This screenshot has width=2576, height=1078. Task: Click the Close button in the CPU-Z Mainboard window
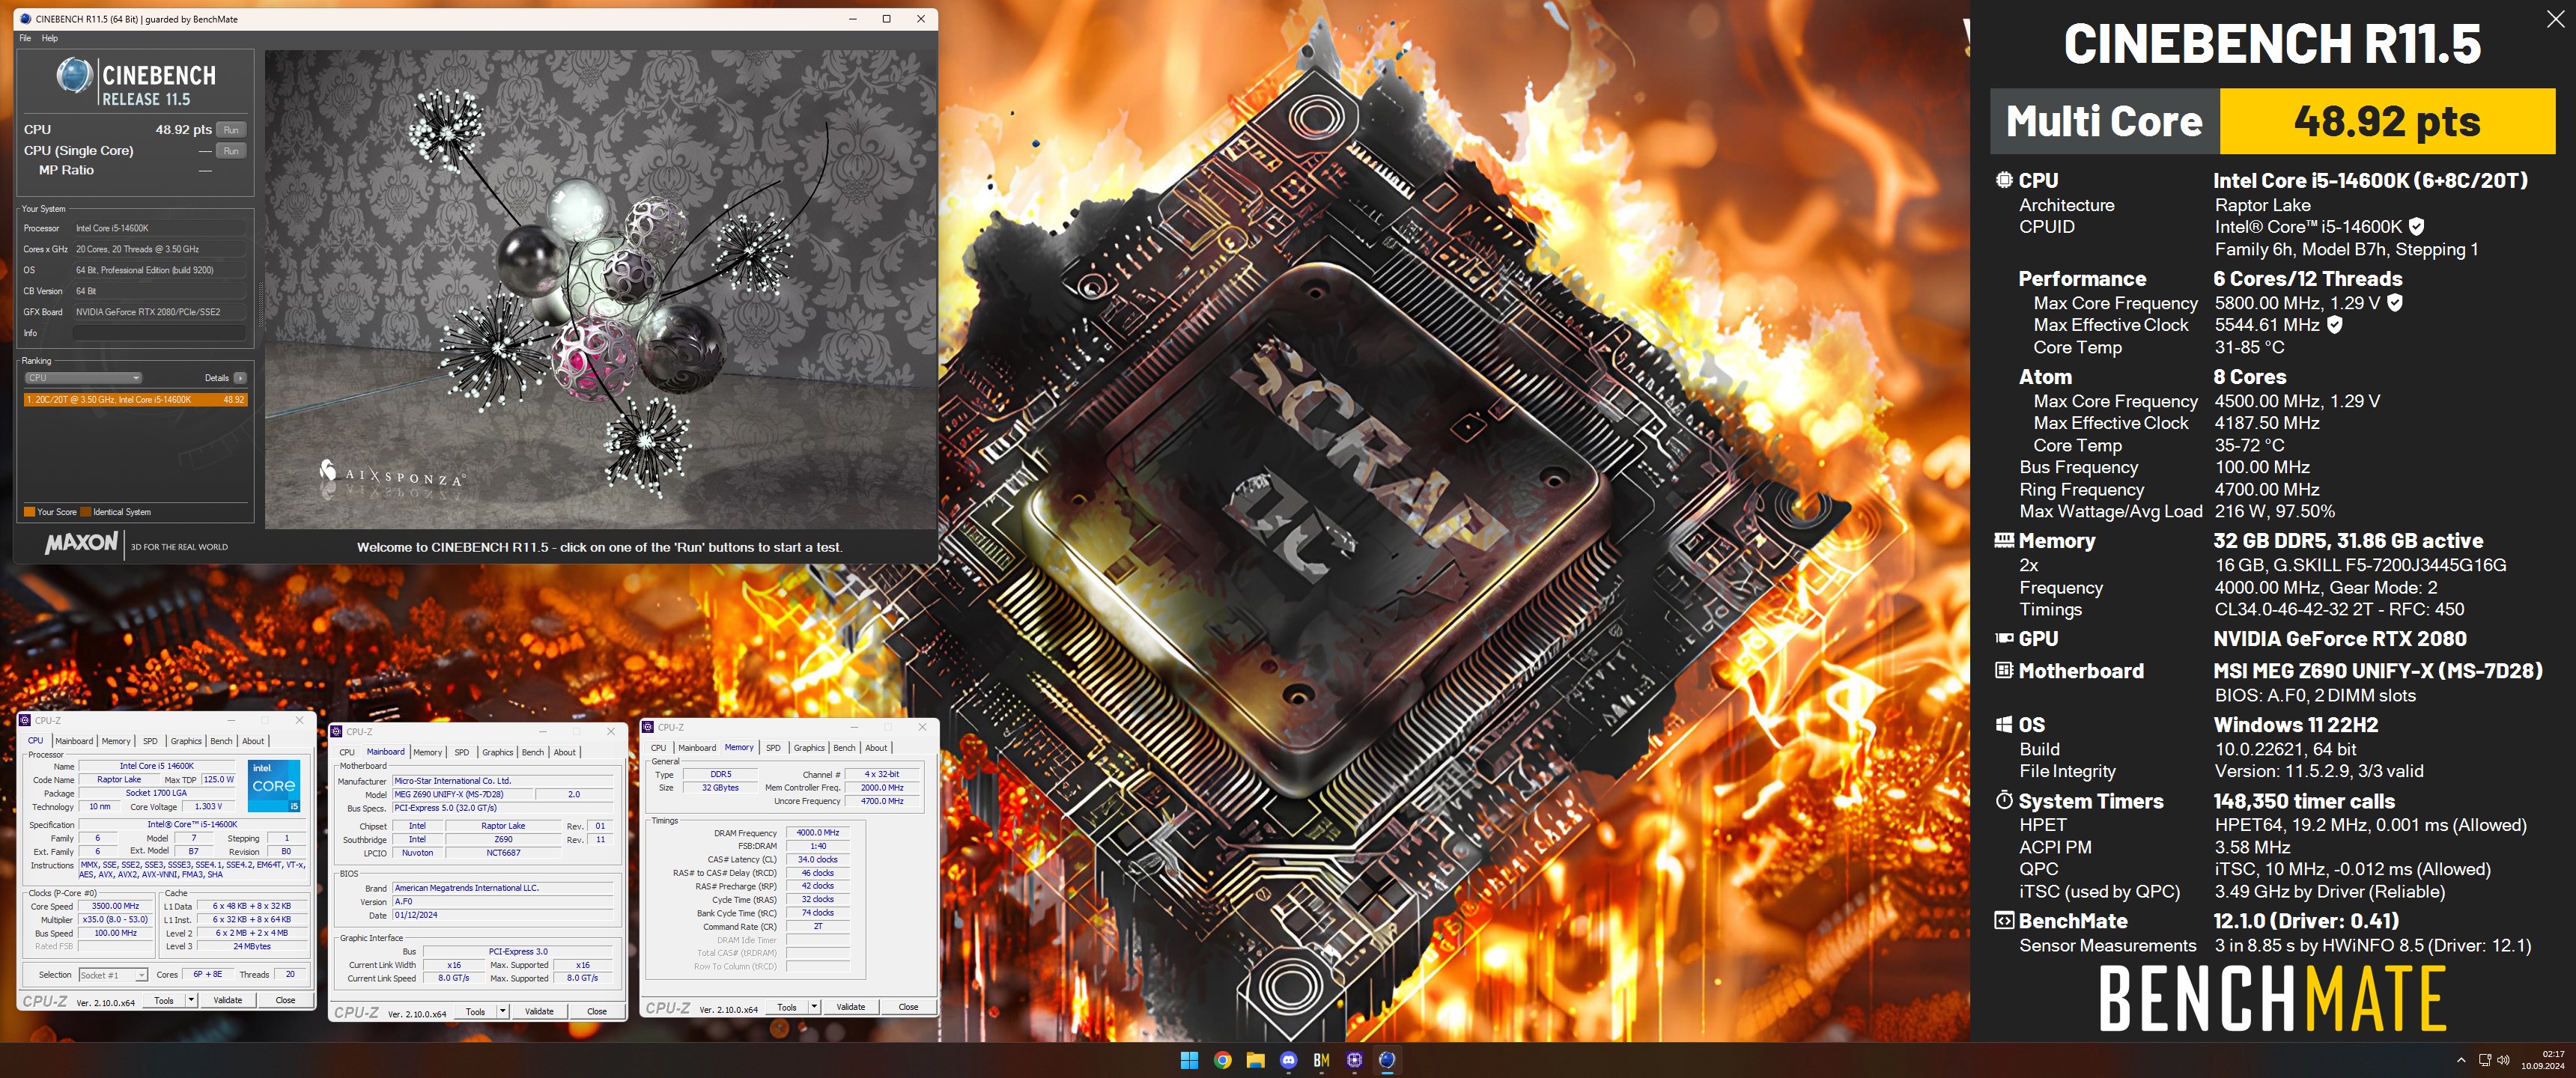click(x=597, y=1012)
